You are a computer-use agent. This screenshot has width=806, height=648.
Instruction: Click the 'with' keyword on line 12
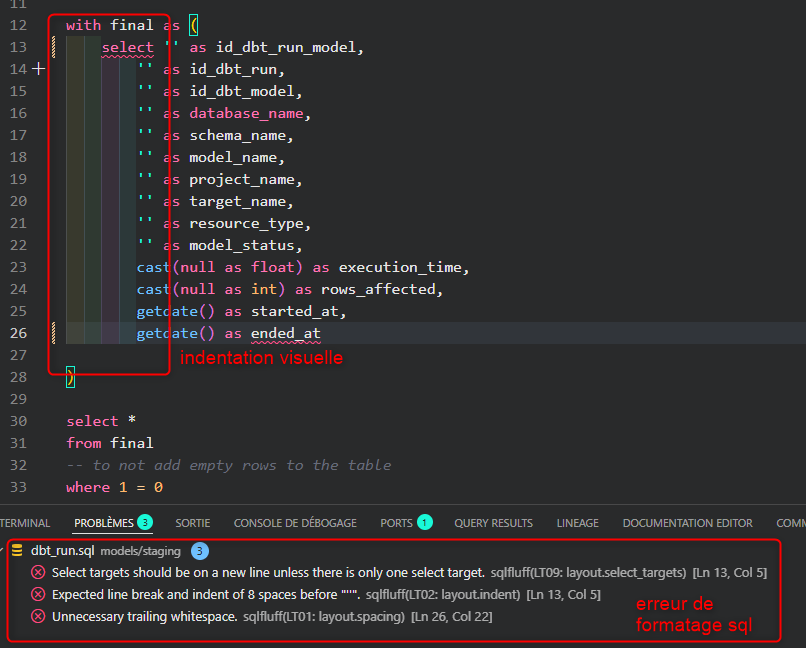[83, 25]
